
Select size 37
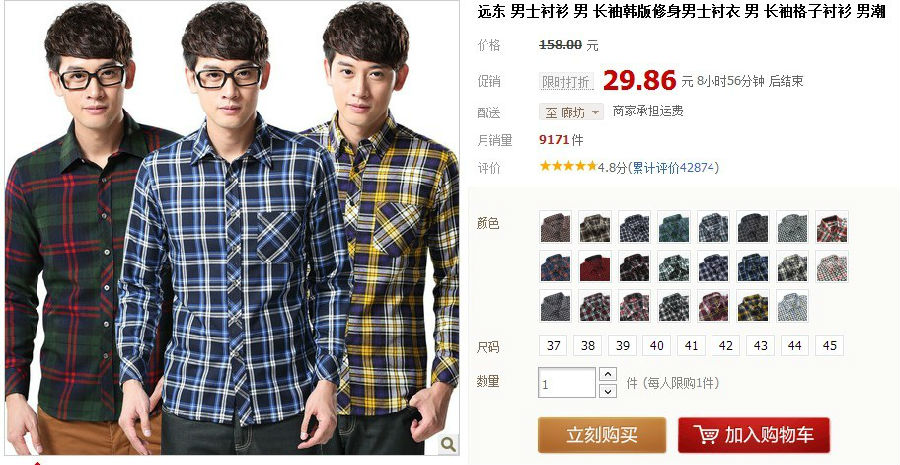coord(553,346)
